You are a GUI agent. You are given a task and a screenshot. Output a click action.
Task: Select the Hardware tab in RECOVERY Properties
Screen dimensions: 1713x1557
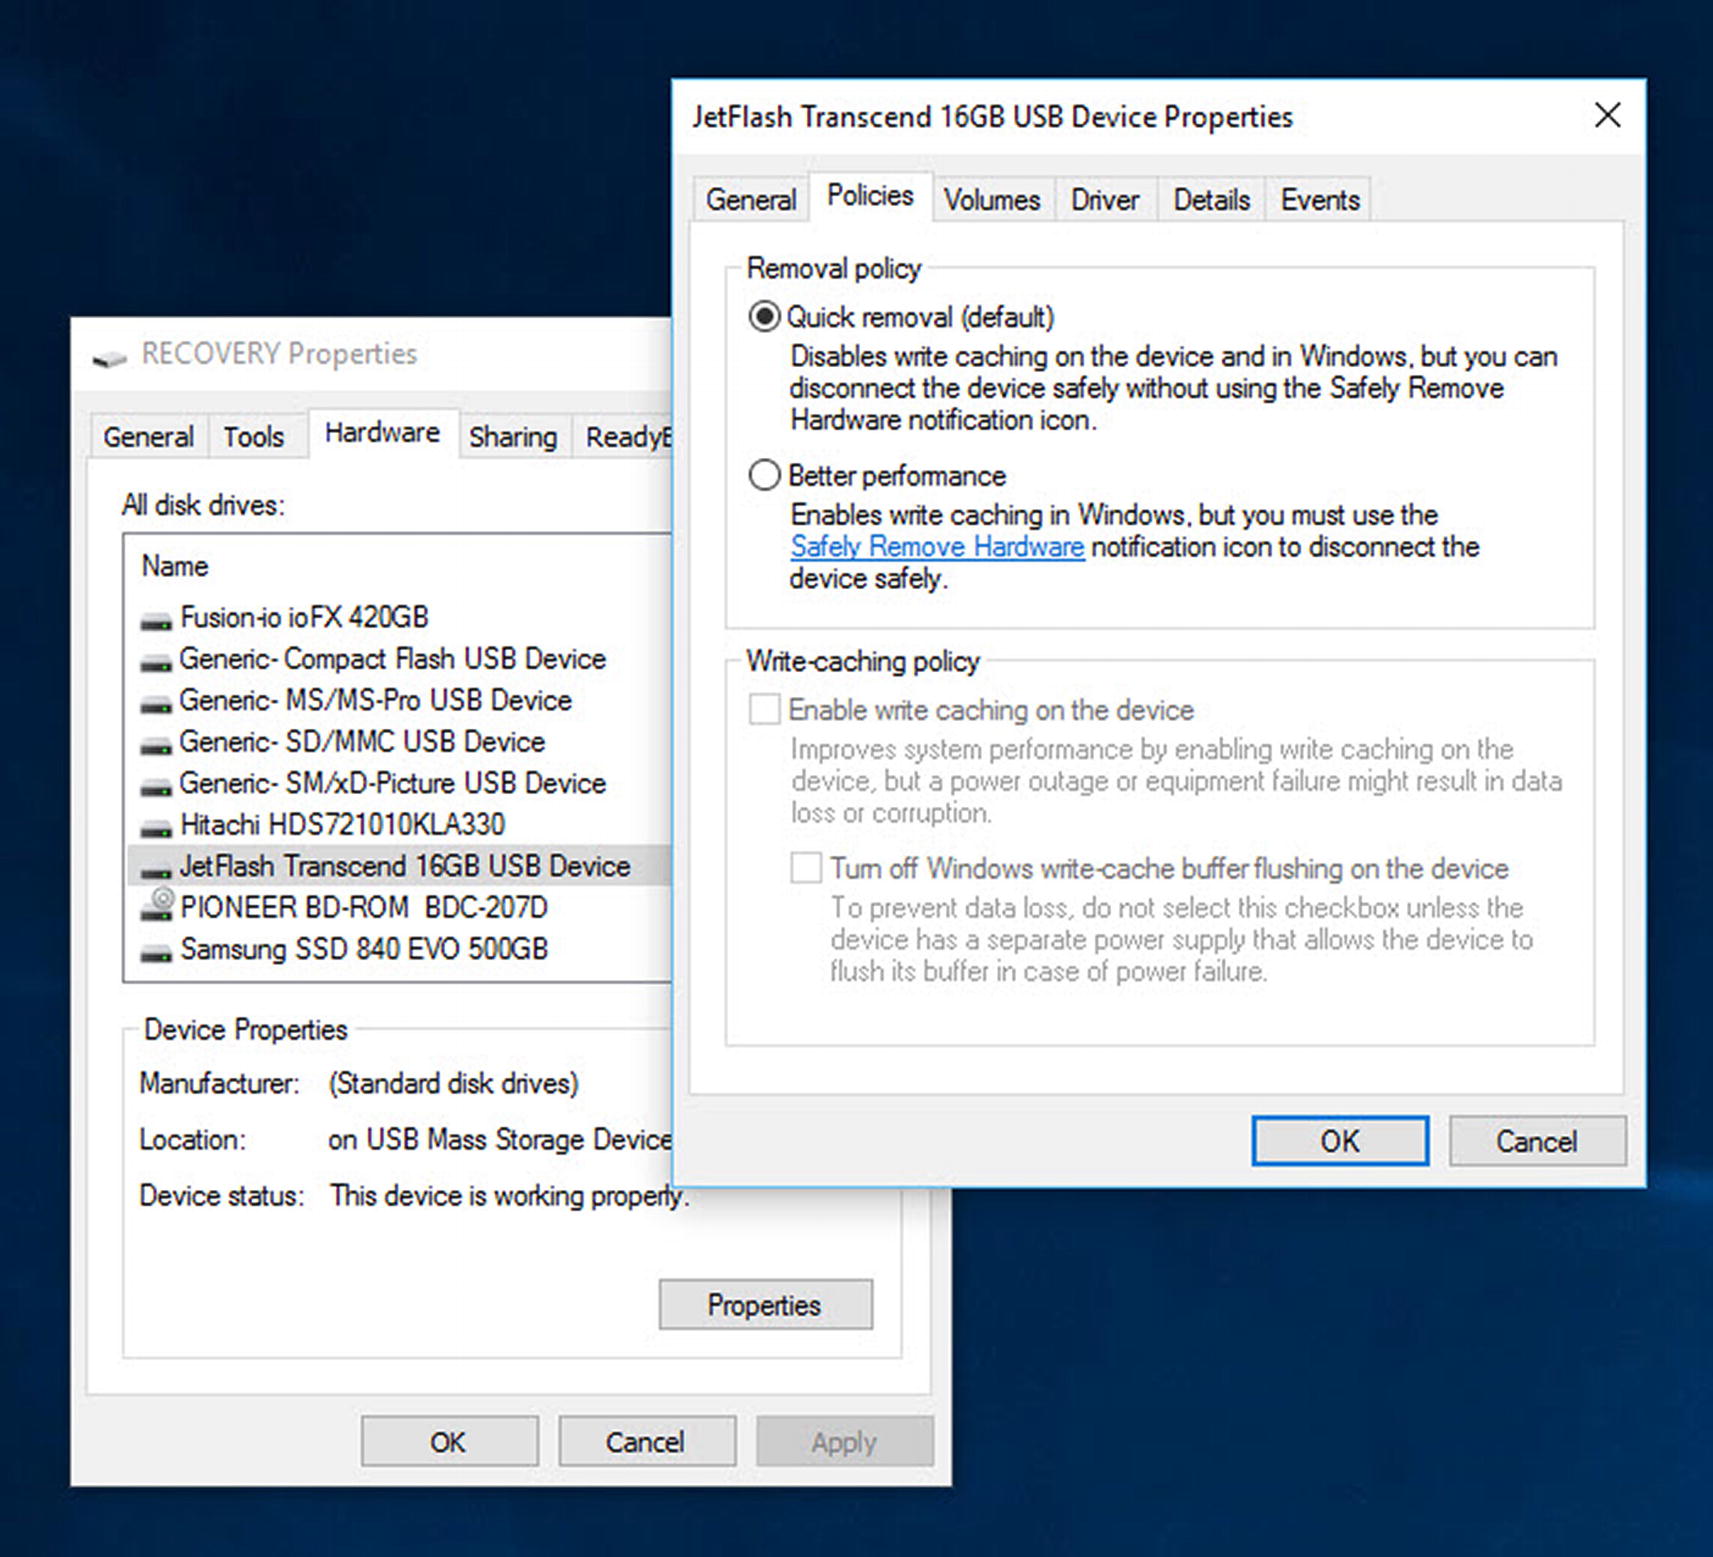[x=382, y=433]
